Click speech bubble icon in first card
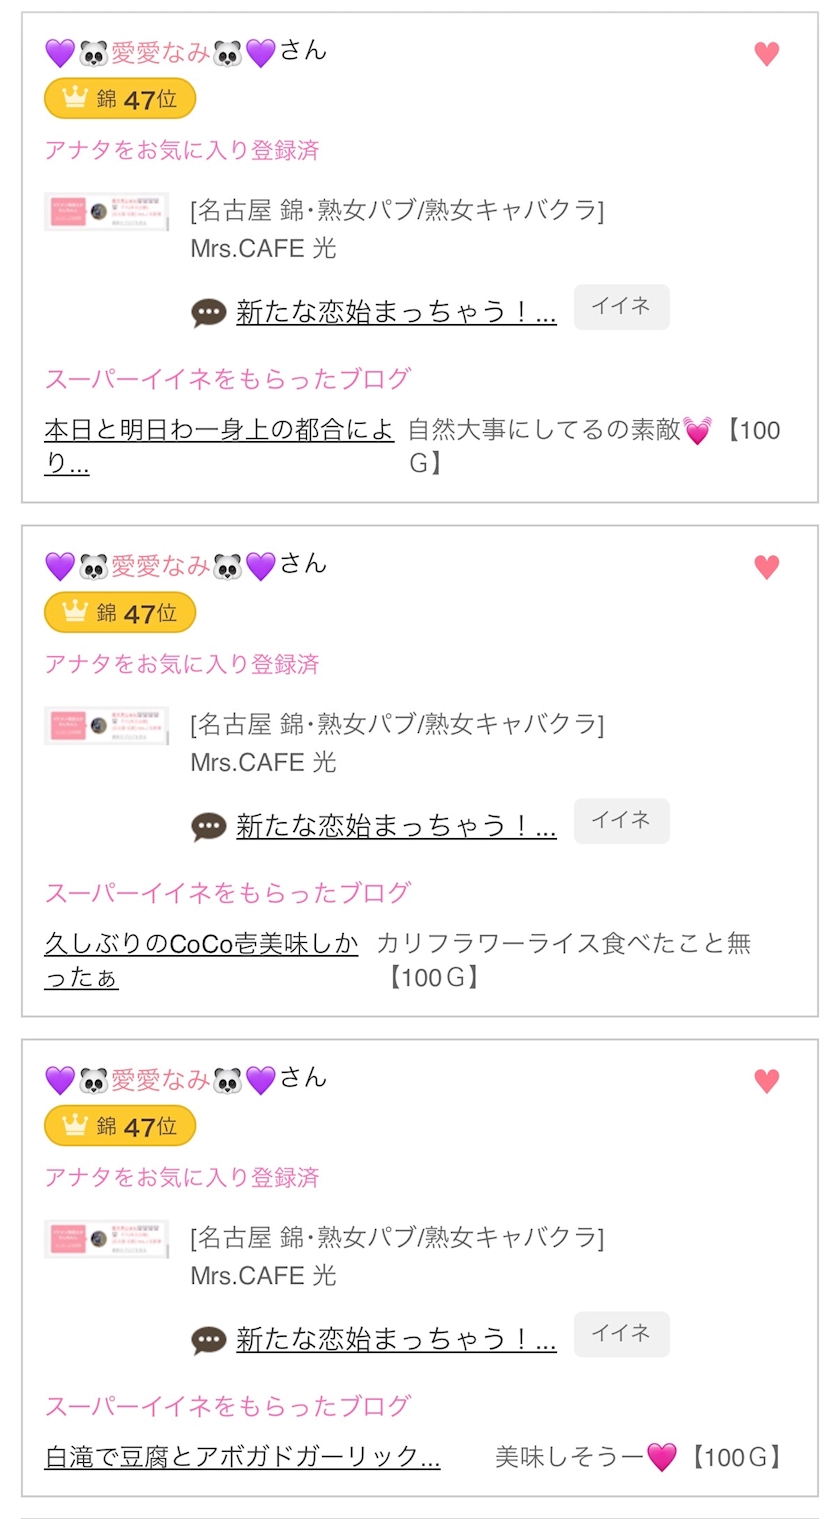This screenshot has height=1519, width=840. 209,313
